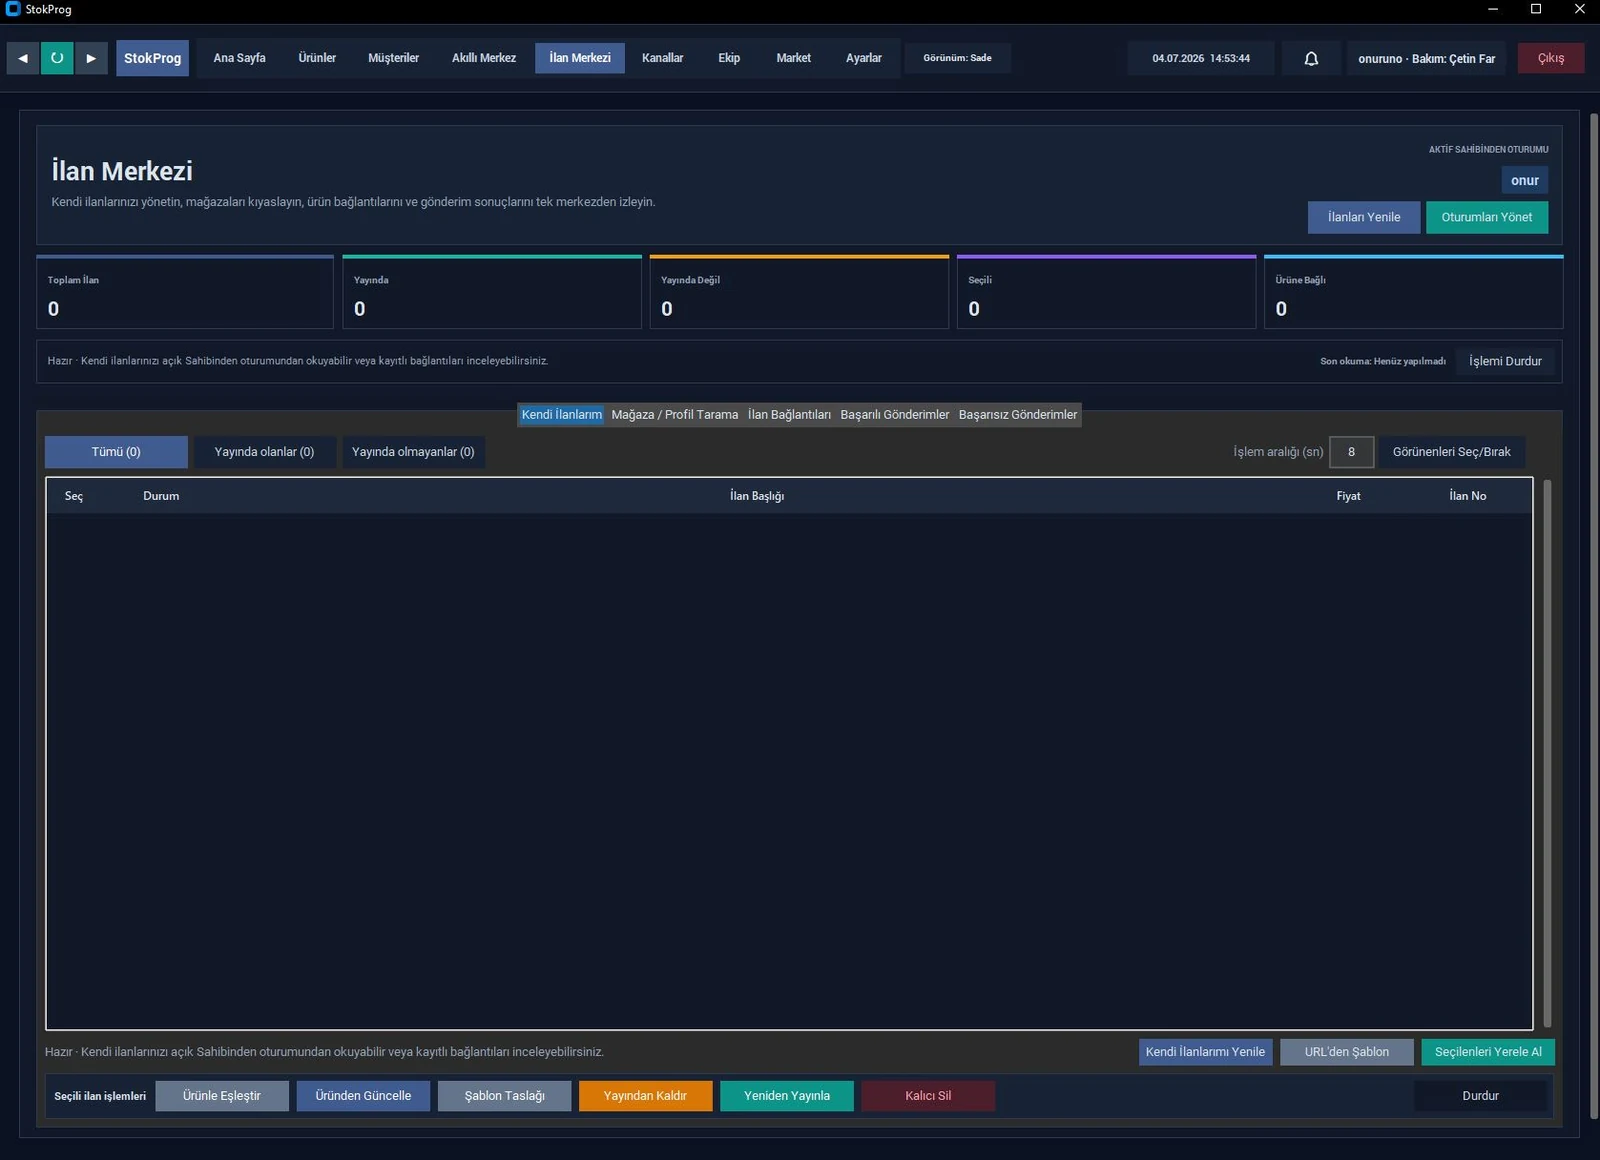Select the Yayında olanlar (0) filter
Image resolution: width=1600 pixels, height=1160 pixels.
[x=264, y=452]
